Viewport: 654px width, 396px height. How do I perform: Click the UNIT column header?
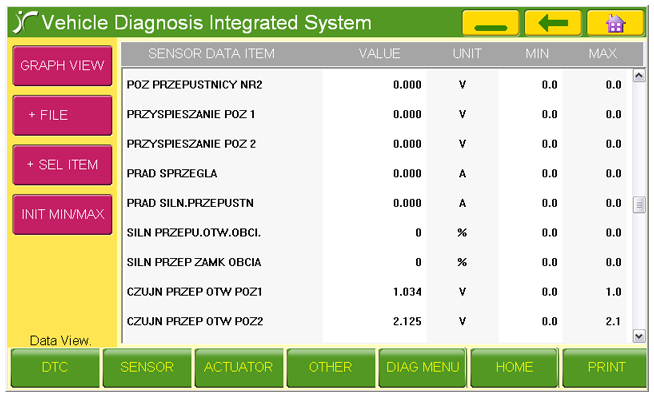point(467,53)
